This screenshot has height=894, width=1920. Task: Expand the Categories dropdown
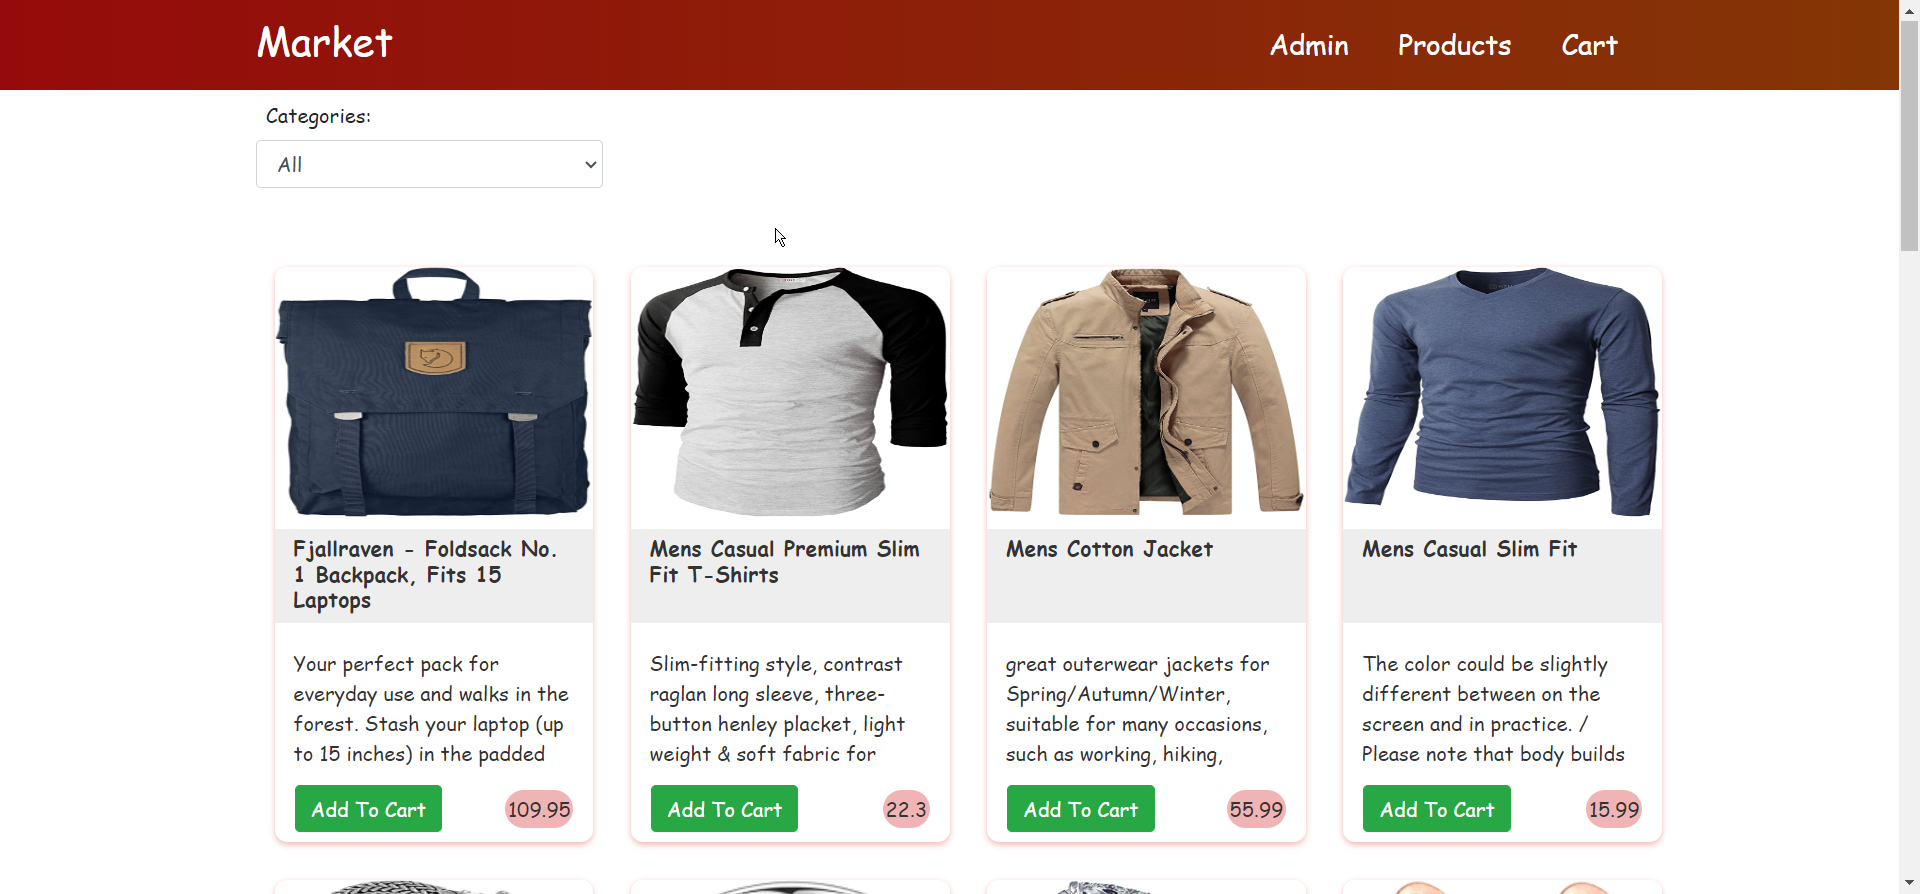point(429,164)
